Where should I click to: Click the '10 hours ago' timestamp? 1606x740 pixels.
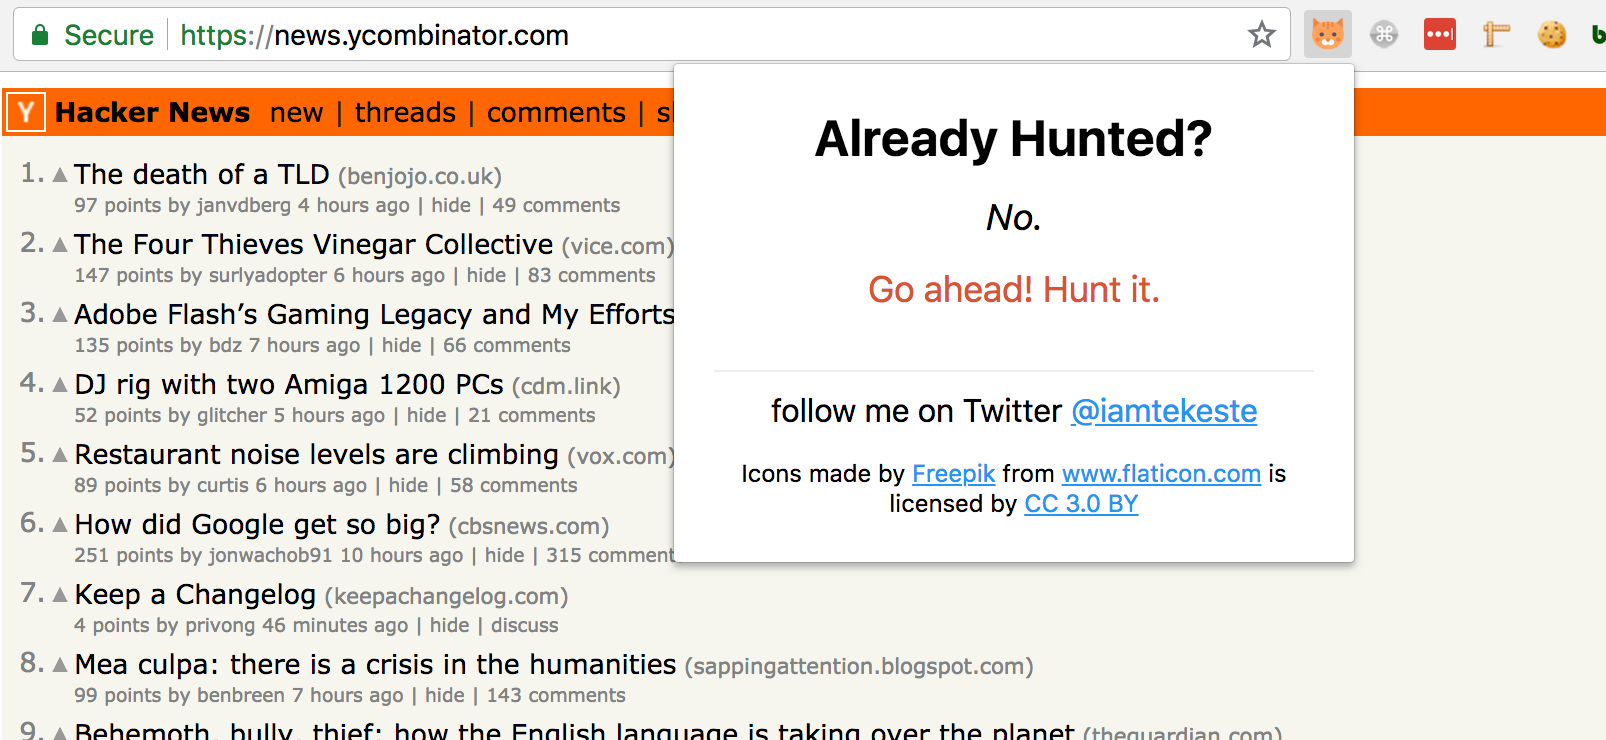(x=402, y=555)
